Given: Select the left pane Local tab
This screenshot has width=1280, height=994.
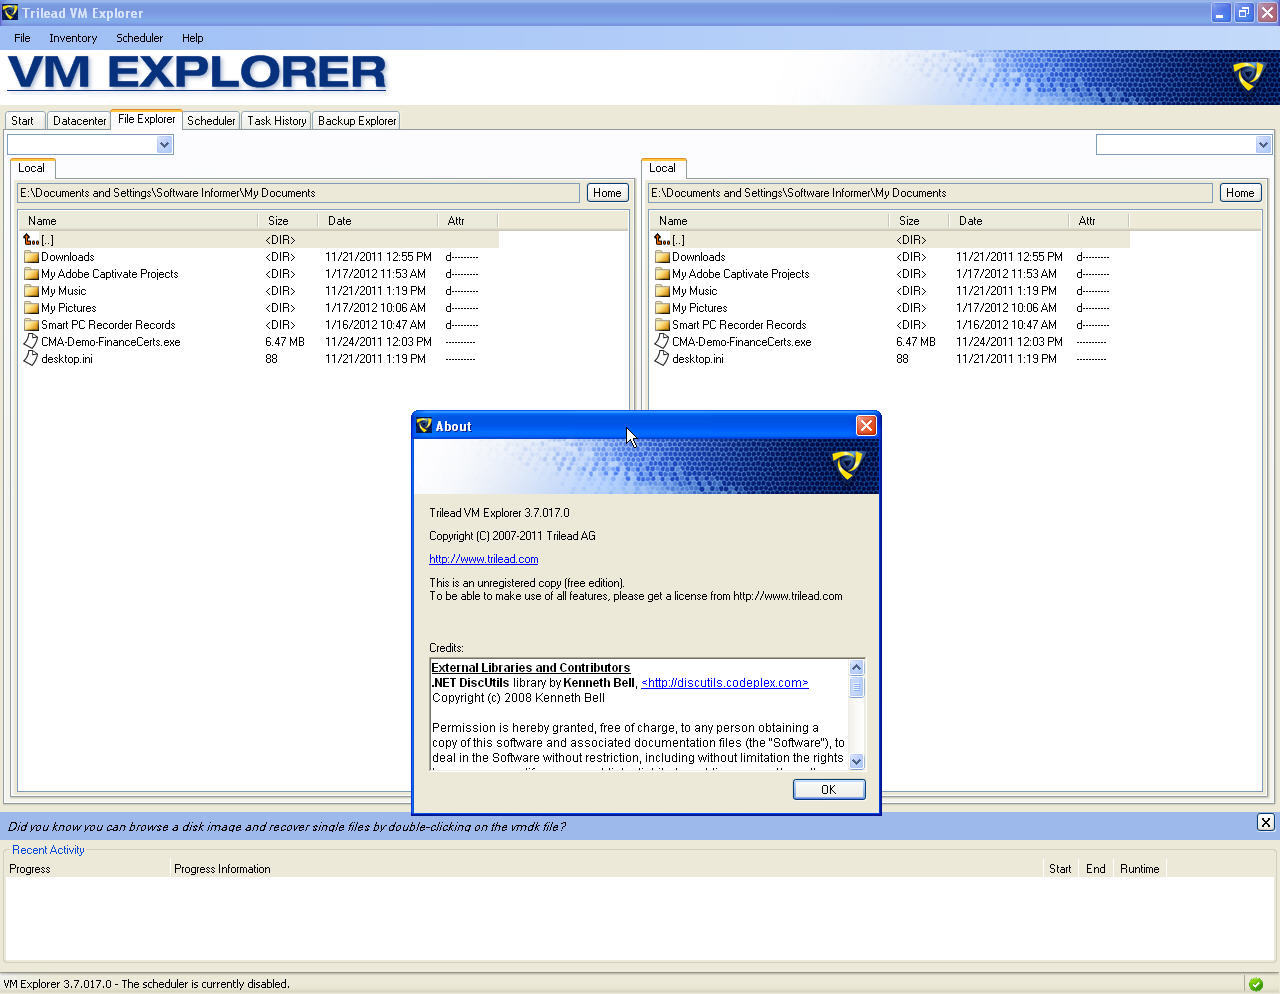Looking at the screenshot, I should (x=31, y=168).
